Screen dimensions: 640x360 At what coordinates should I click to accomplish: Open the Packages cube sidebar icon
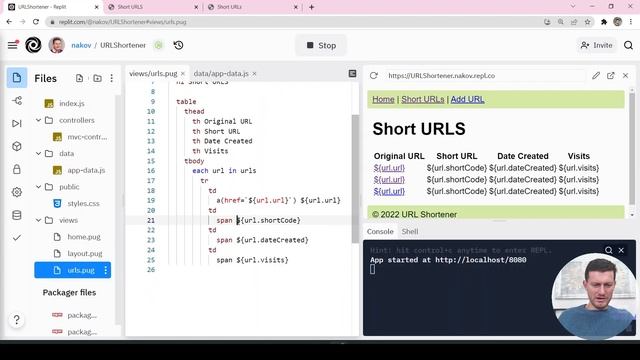tap(17, 146)
